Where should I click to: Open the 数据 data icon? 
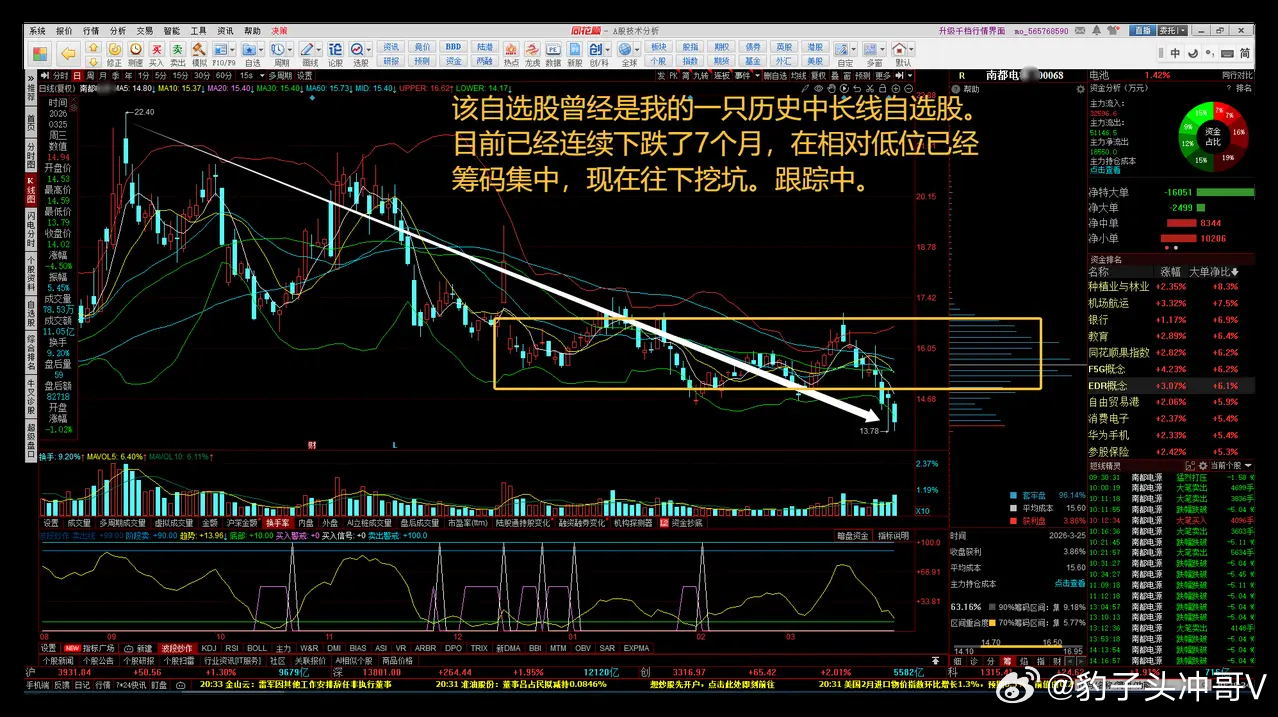(x=553, y=55)
